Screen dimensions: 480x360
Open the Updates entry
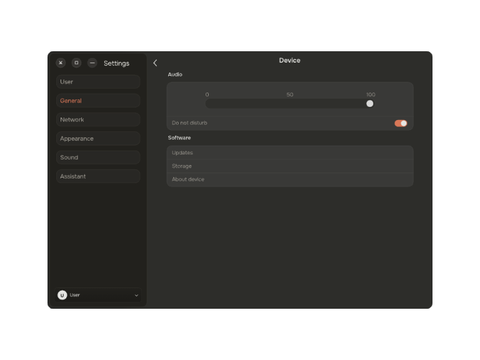pyautogui.click(x=290, y=153)
